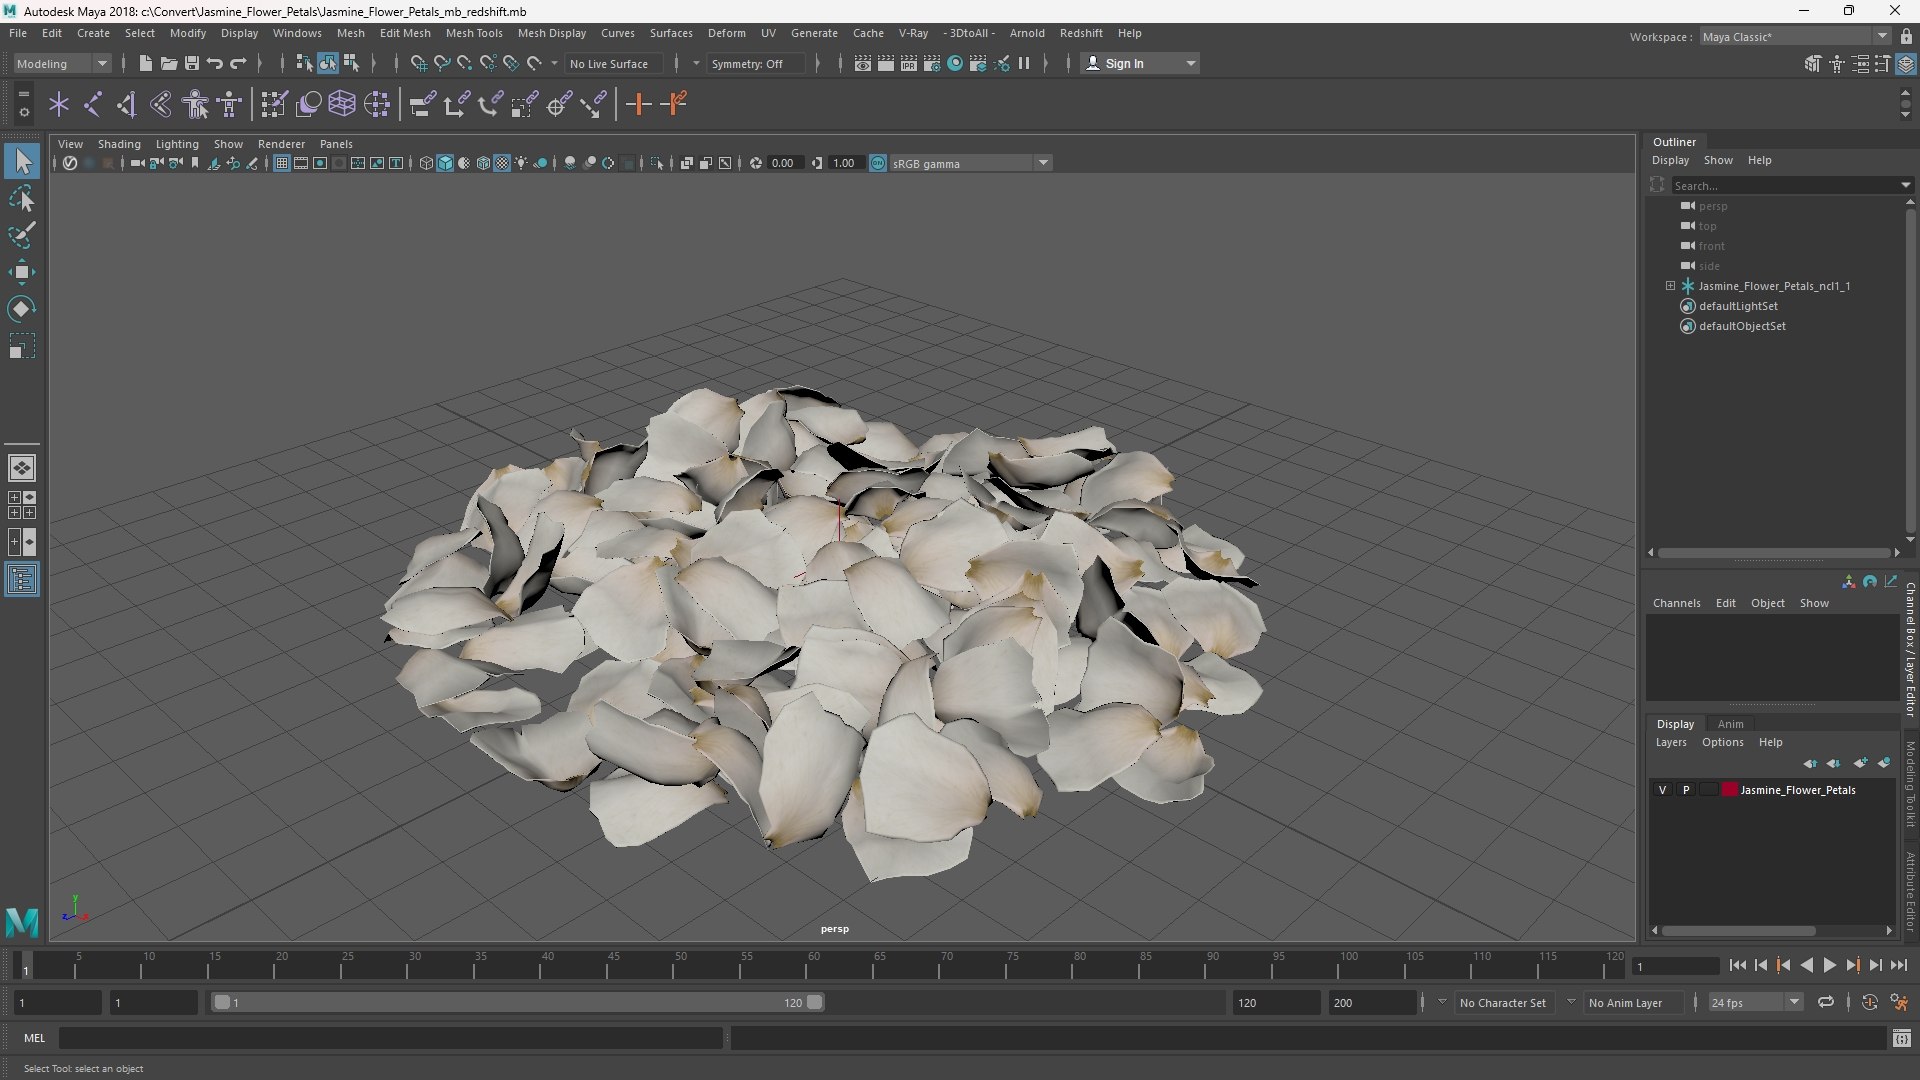The height and width of the screenshot is (1080, 1920).
Task: Activate the Paint Selection tool
Action: coord(22,236)
